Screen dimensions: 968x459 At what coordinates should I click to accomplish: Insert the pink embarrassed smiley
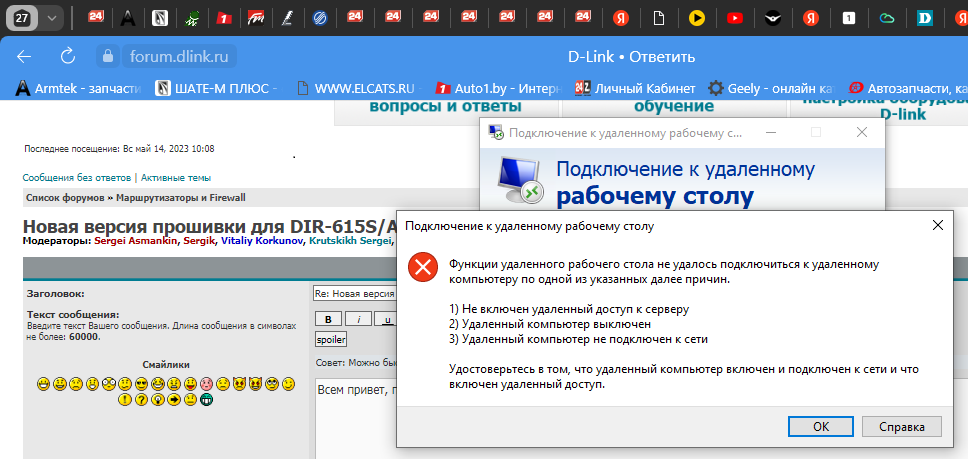(x=206, y=384)
